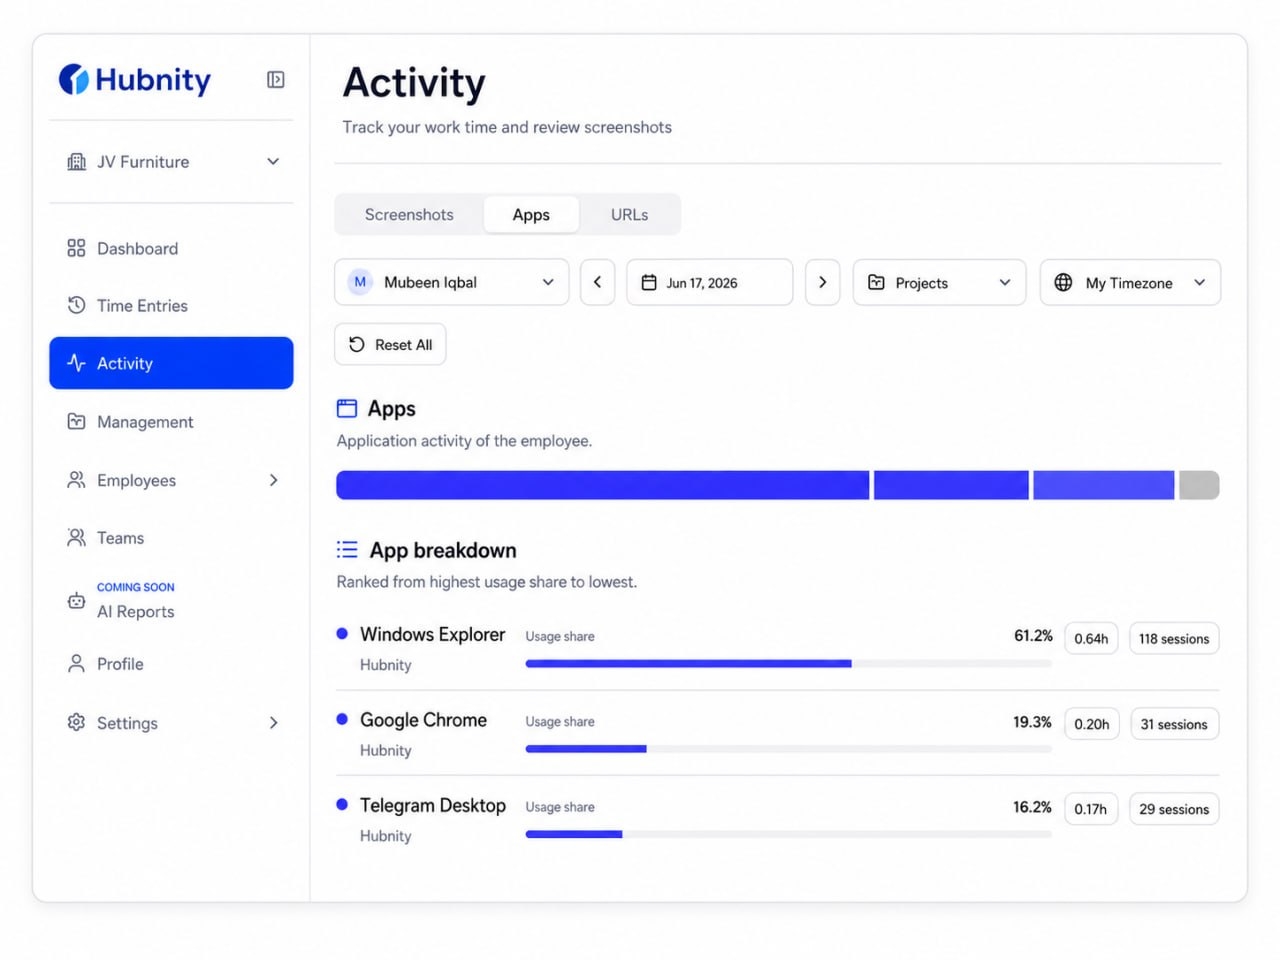This screenshot has width=1280, height=960.
Task: Open the My Timezone dropdown
Action: coord(1130,283)
